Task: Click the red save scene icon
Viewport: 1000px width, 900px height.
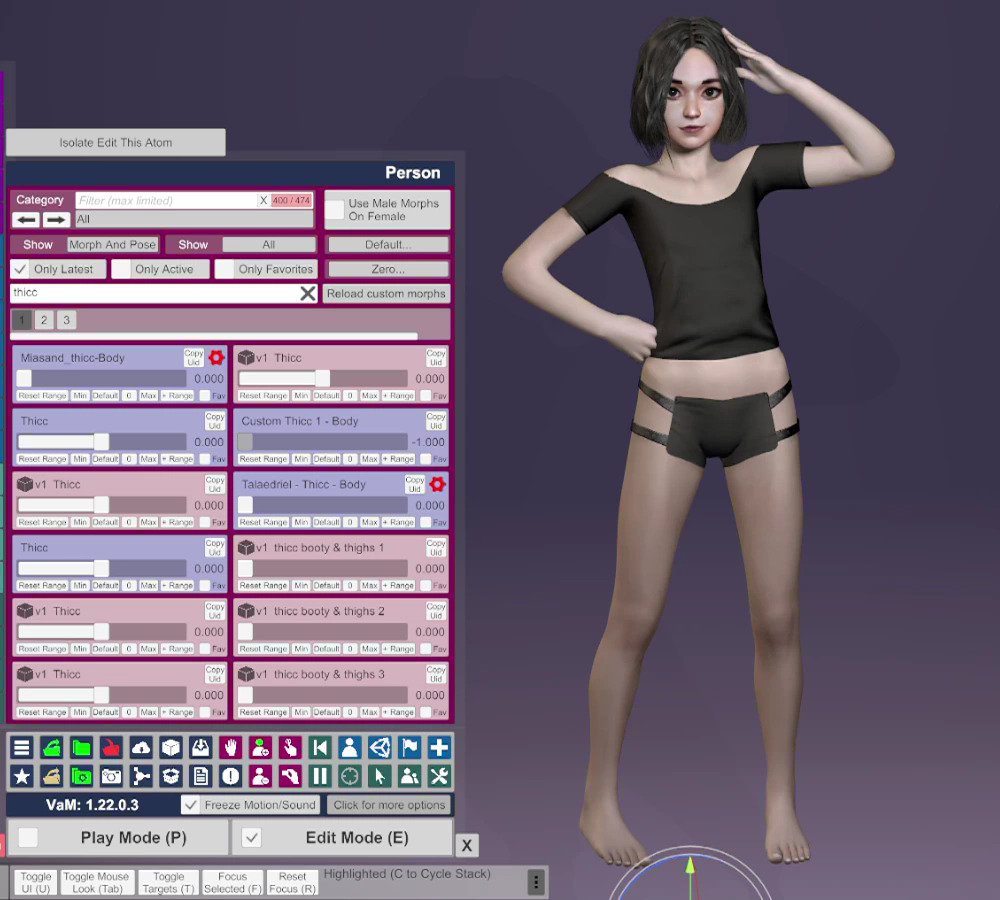Action: (x=111, y=747)
